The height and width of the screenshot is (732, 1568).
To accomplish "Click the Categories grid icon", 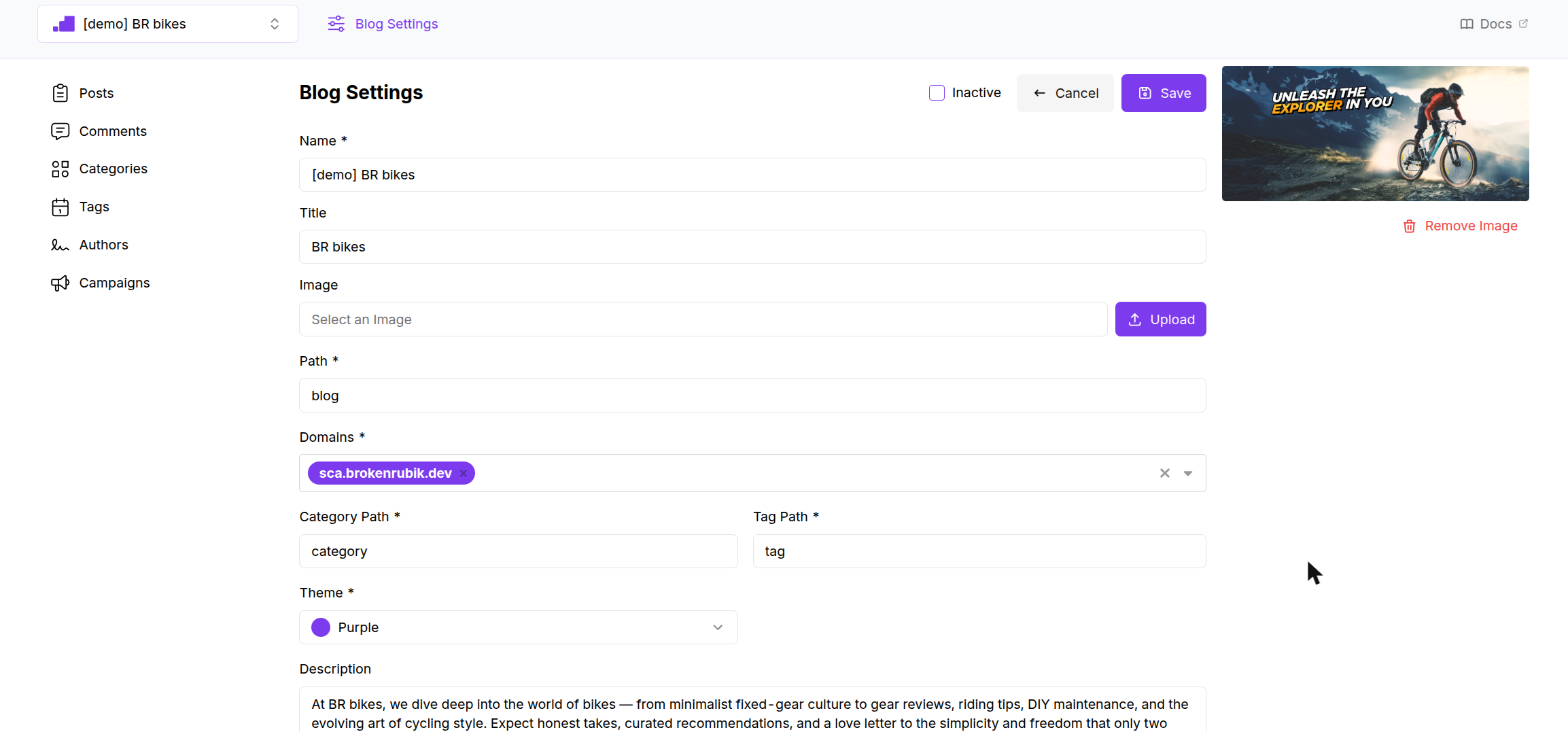I will (60, 169).
